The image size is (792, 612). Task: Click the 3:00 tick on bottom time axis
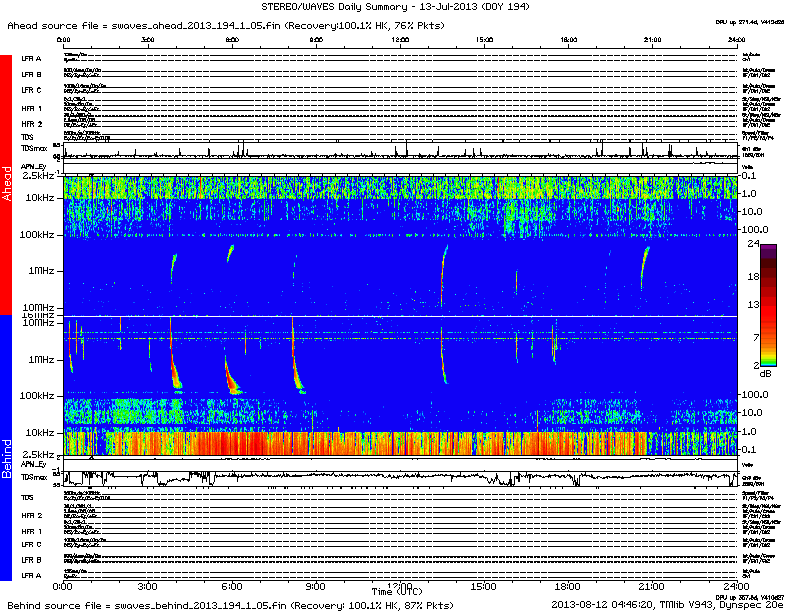pyautogui.click(x=148, y=585)
